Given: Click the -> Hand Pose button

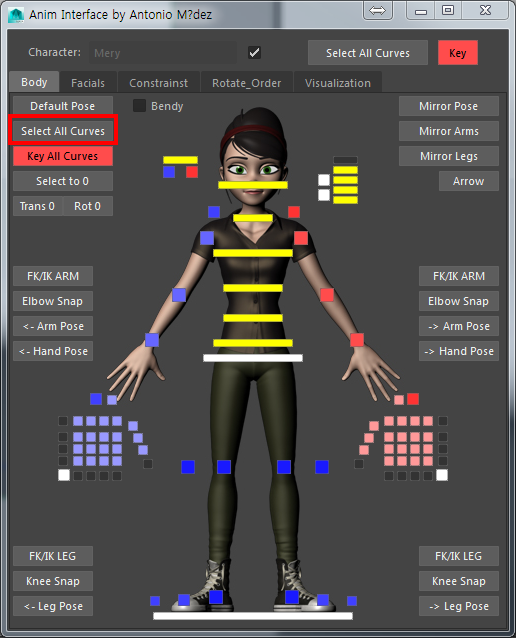Looking at the screenshot, I should point(459,351).
